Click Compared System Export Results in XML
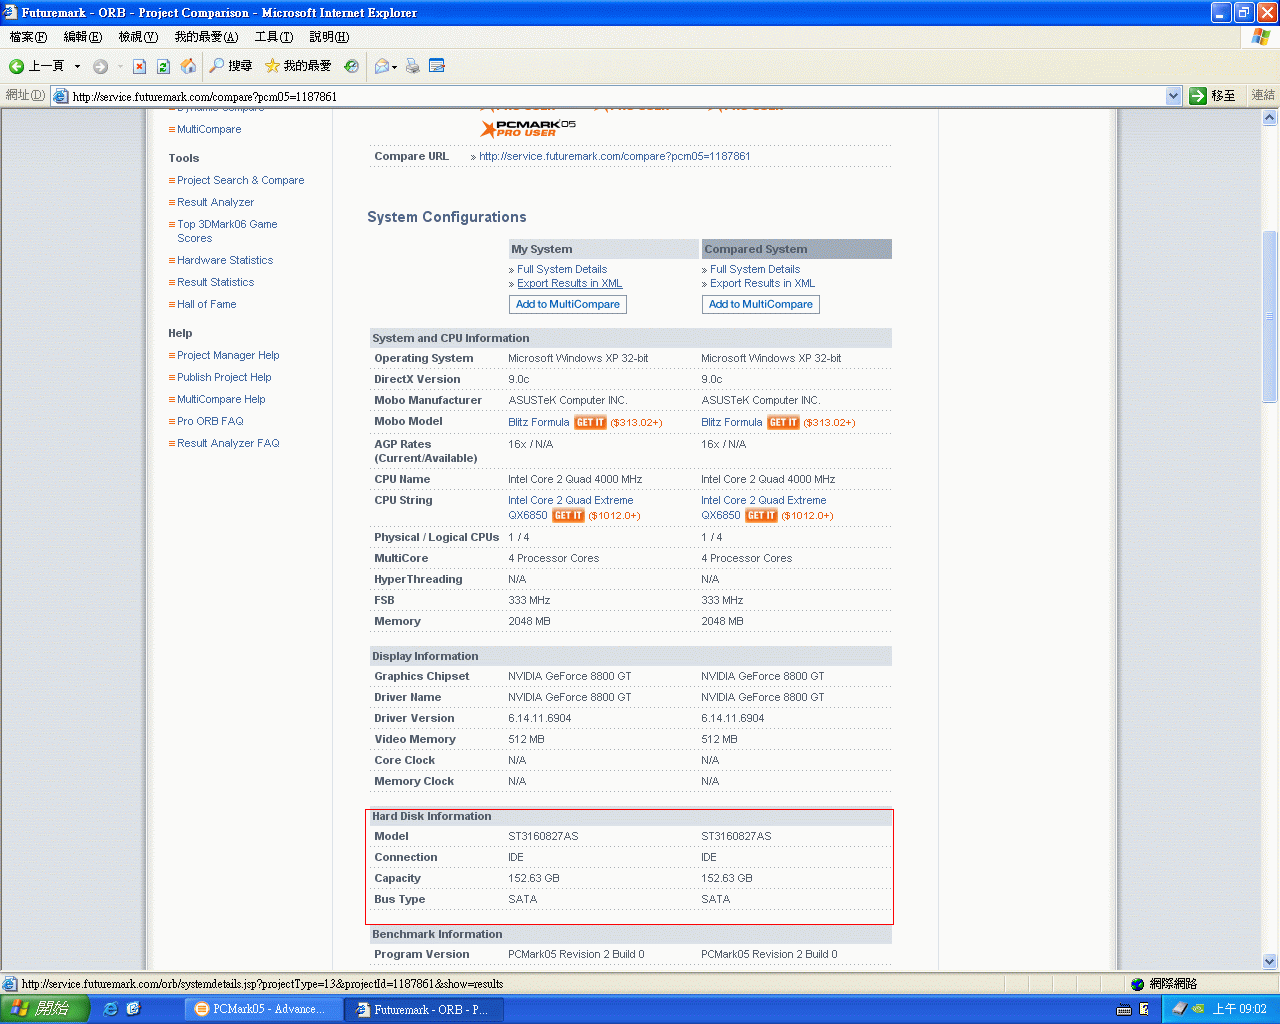The width and height of the screenshot is (1280, 1024). [762, 283]
